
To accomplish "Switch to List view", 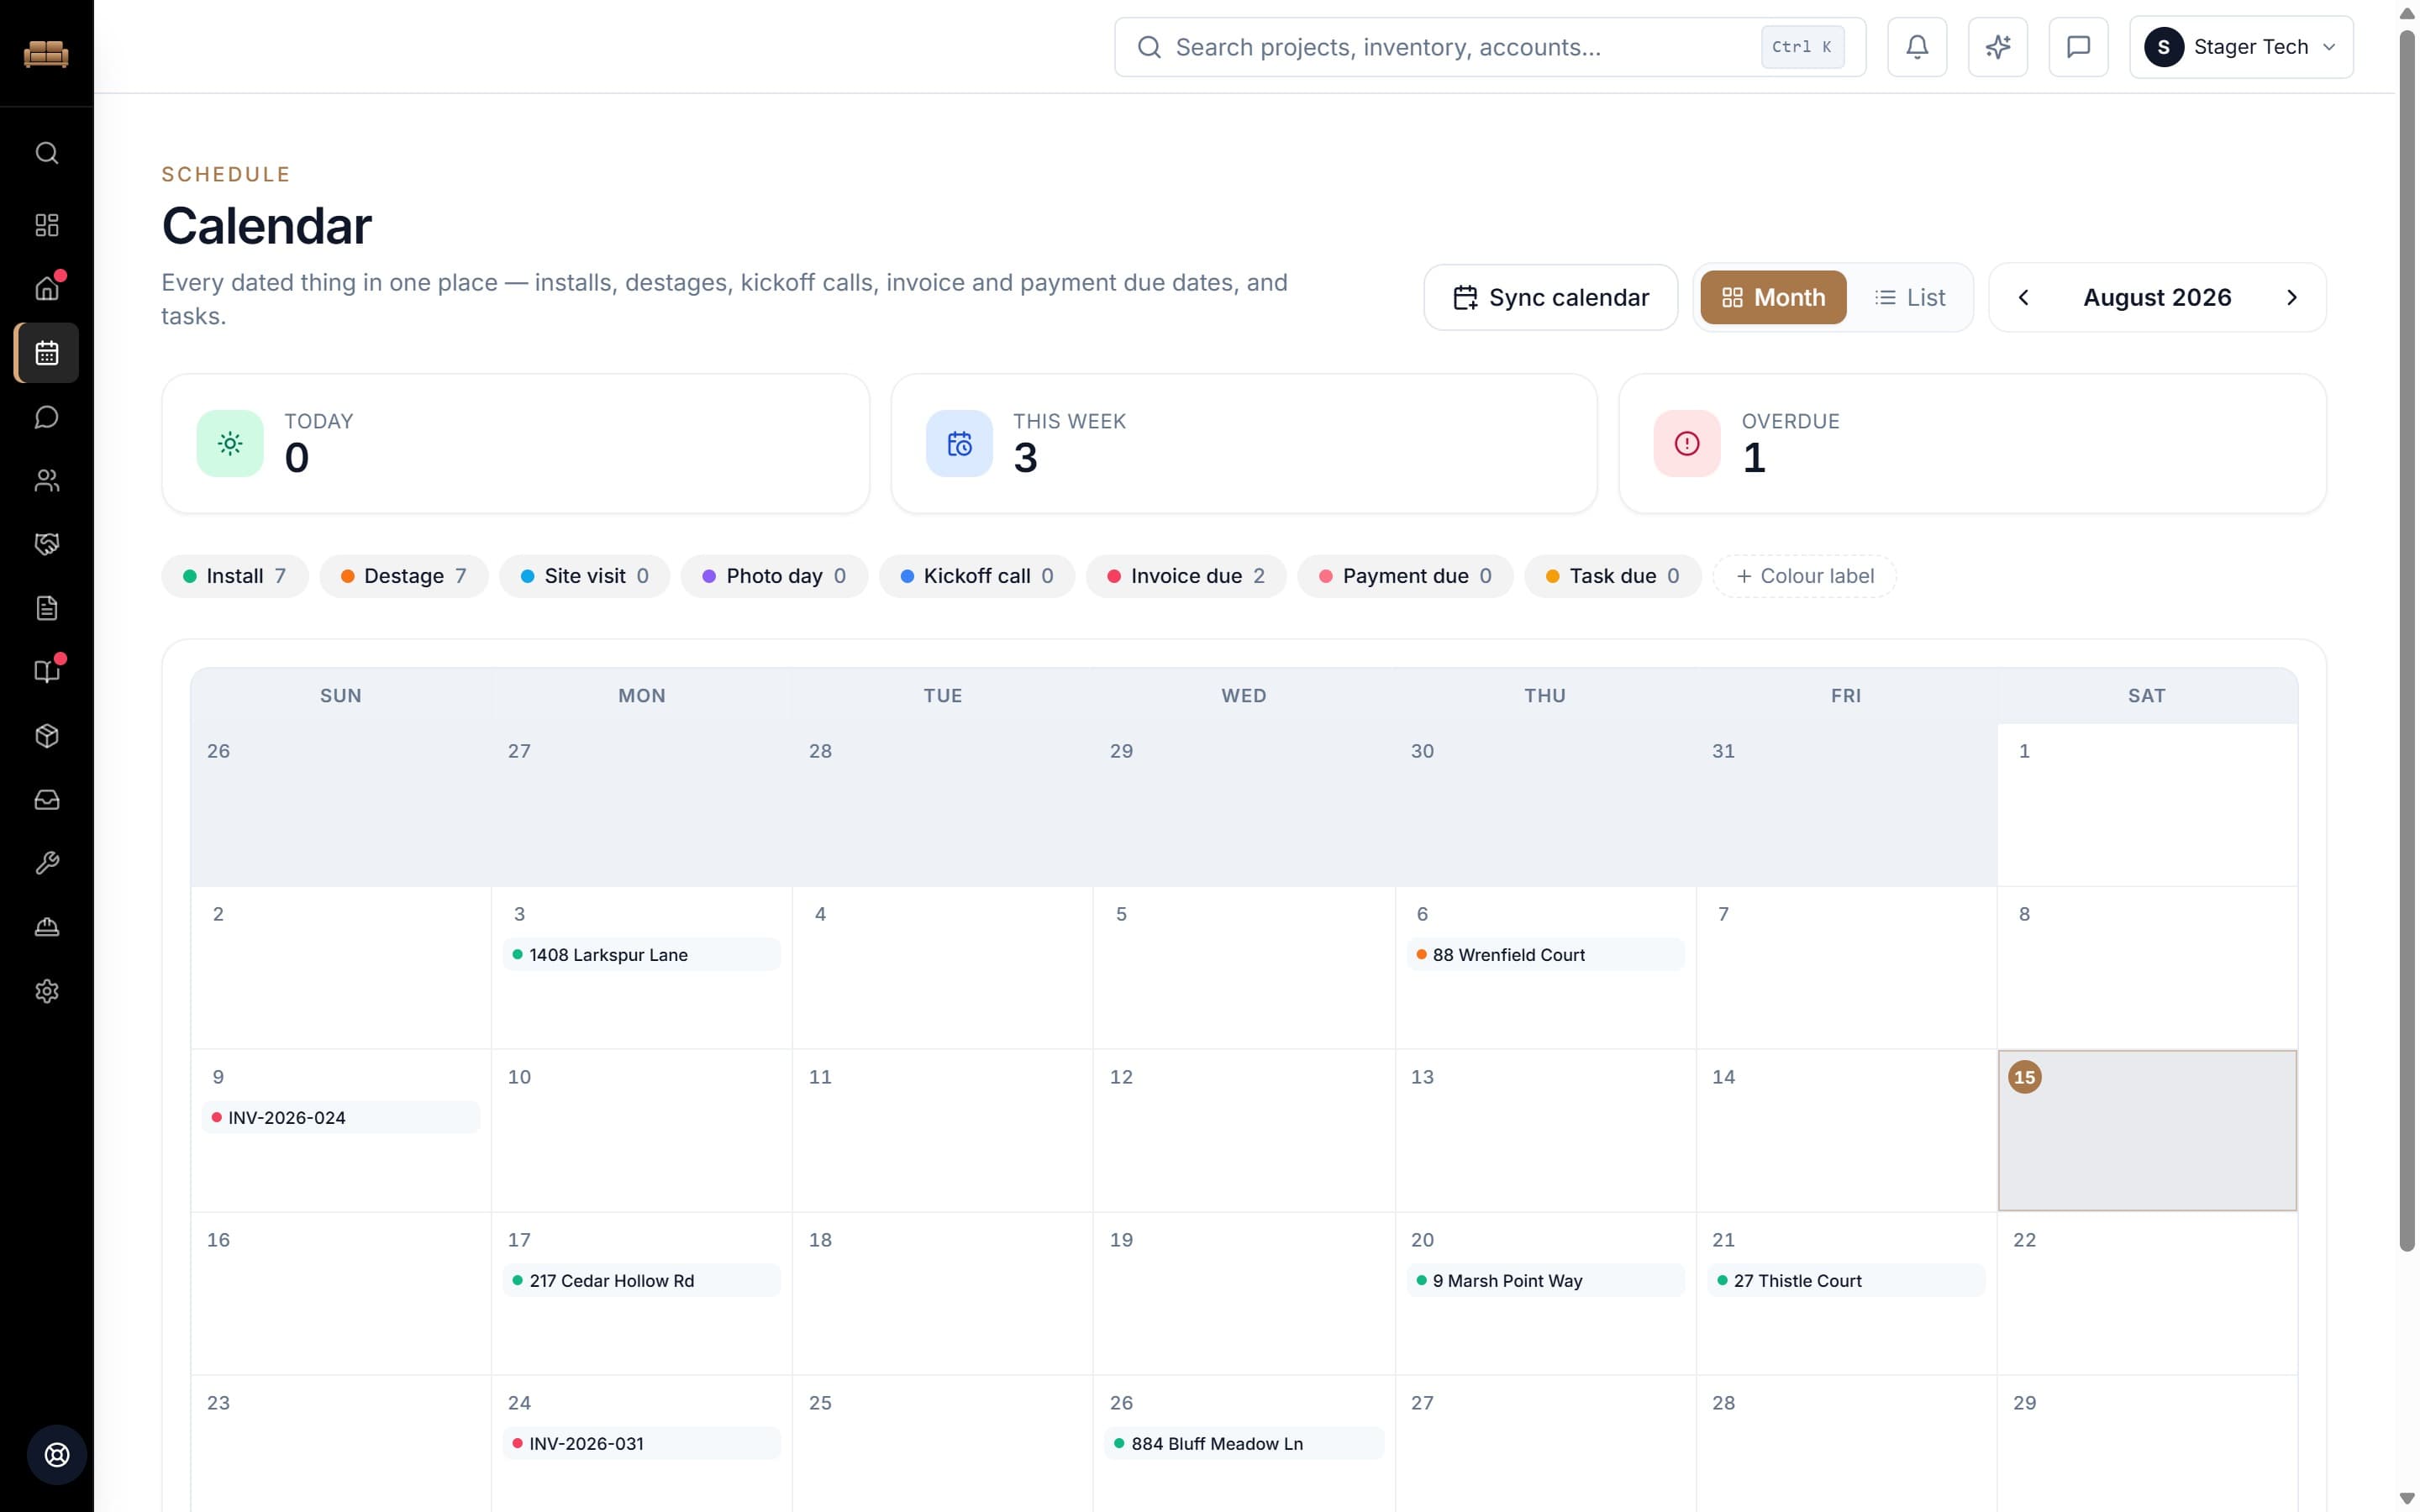I will 1910,298.
